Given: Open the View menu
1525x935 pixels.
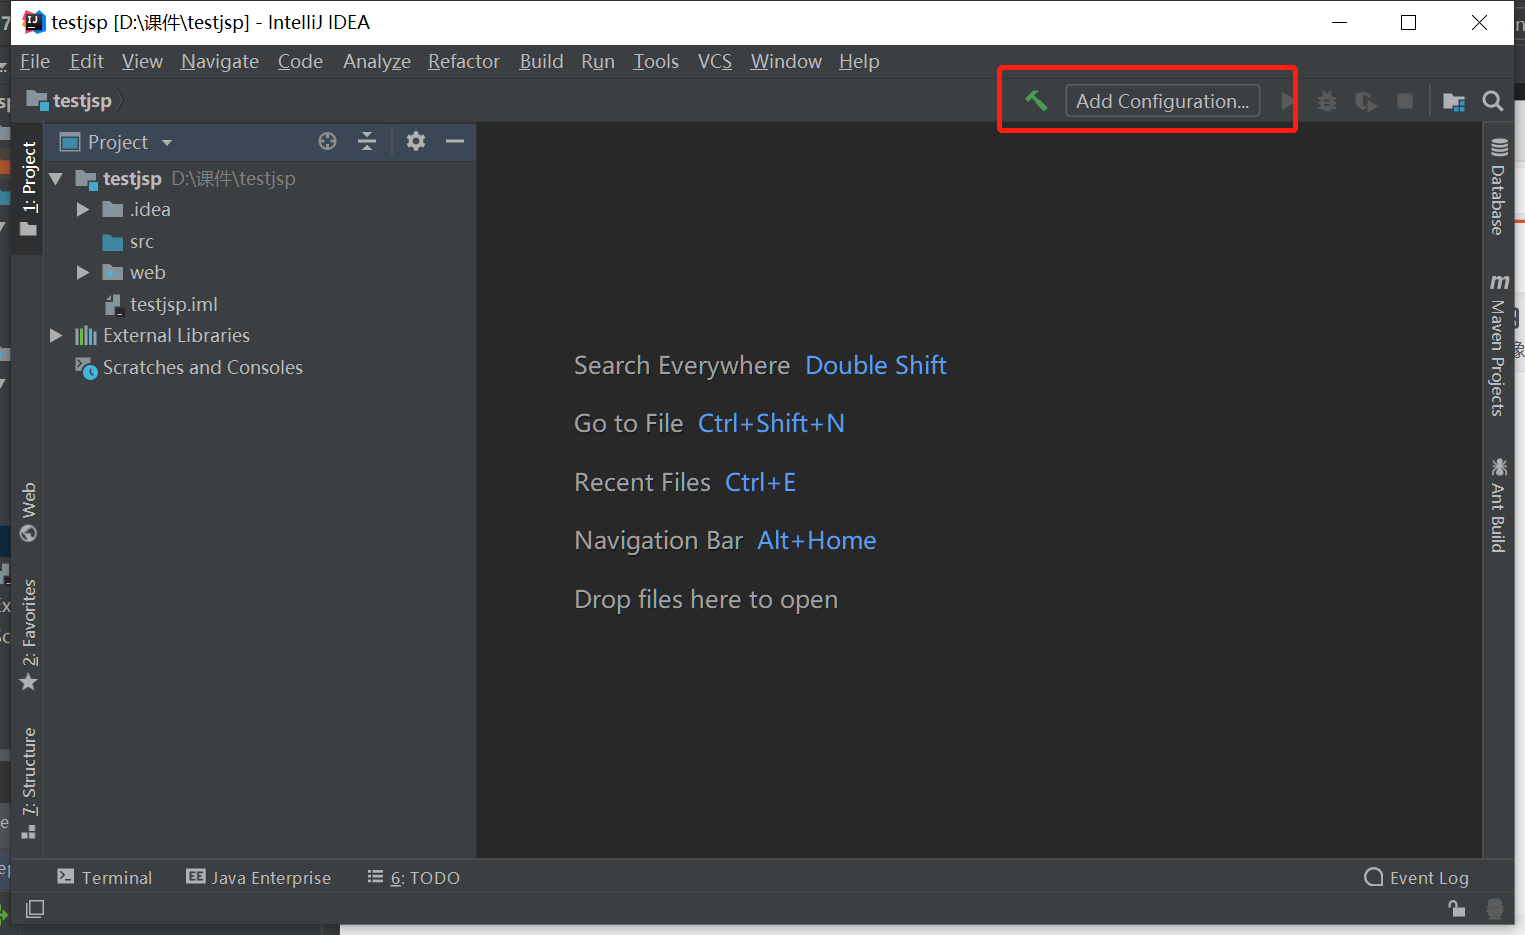Looking at the screenshot, I should point(142,62).
